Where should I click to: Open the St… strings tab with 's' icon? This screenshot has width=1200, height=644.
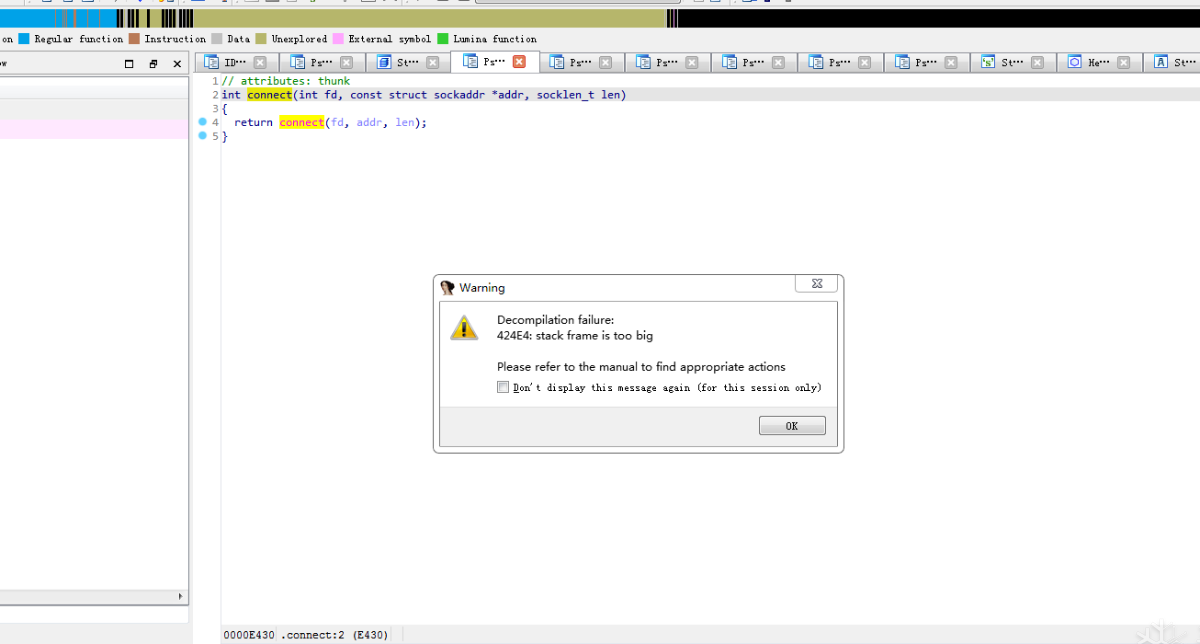(1012, 62)
